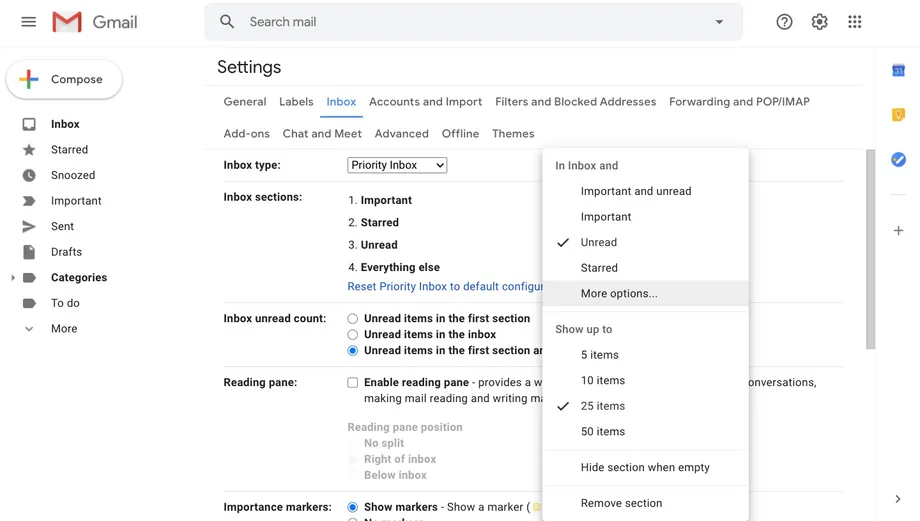The width and height of the screenshot is (920, 521).
Task: Click More options... in menu
Action: [645, 293]
